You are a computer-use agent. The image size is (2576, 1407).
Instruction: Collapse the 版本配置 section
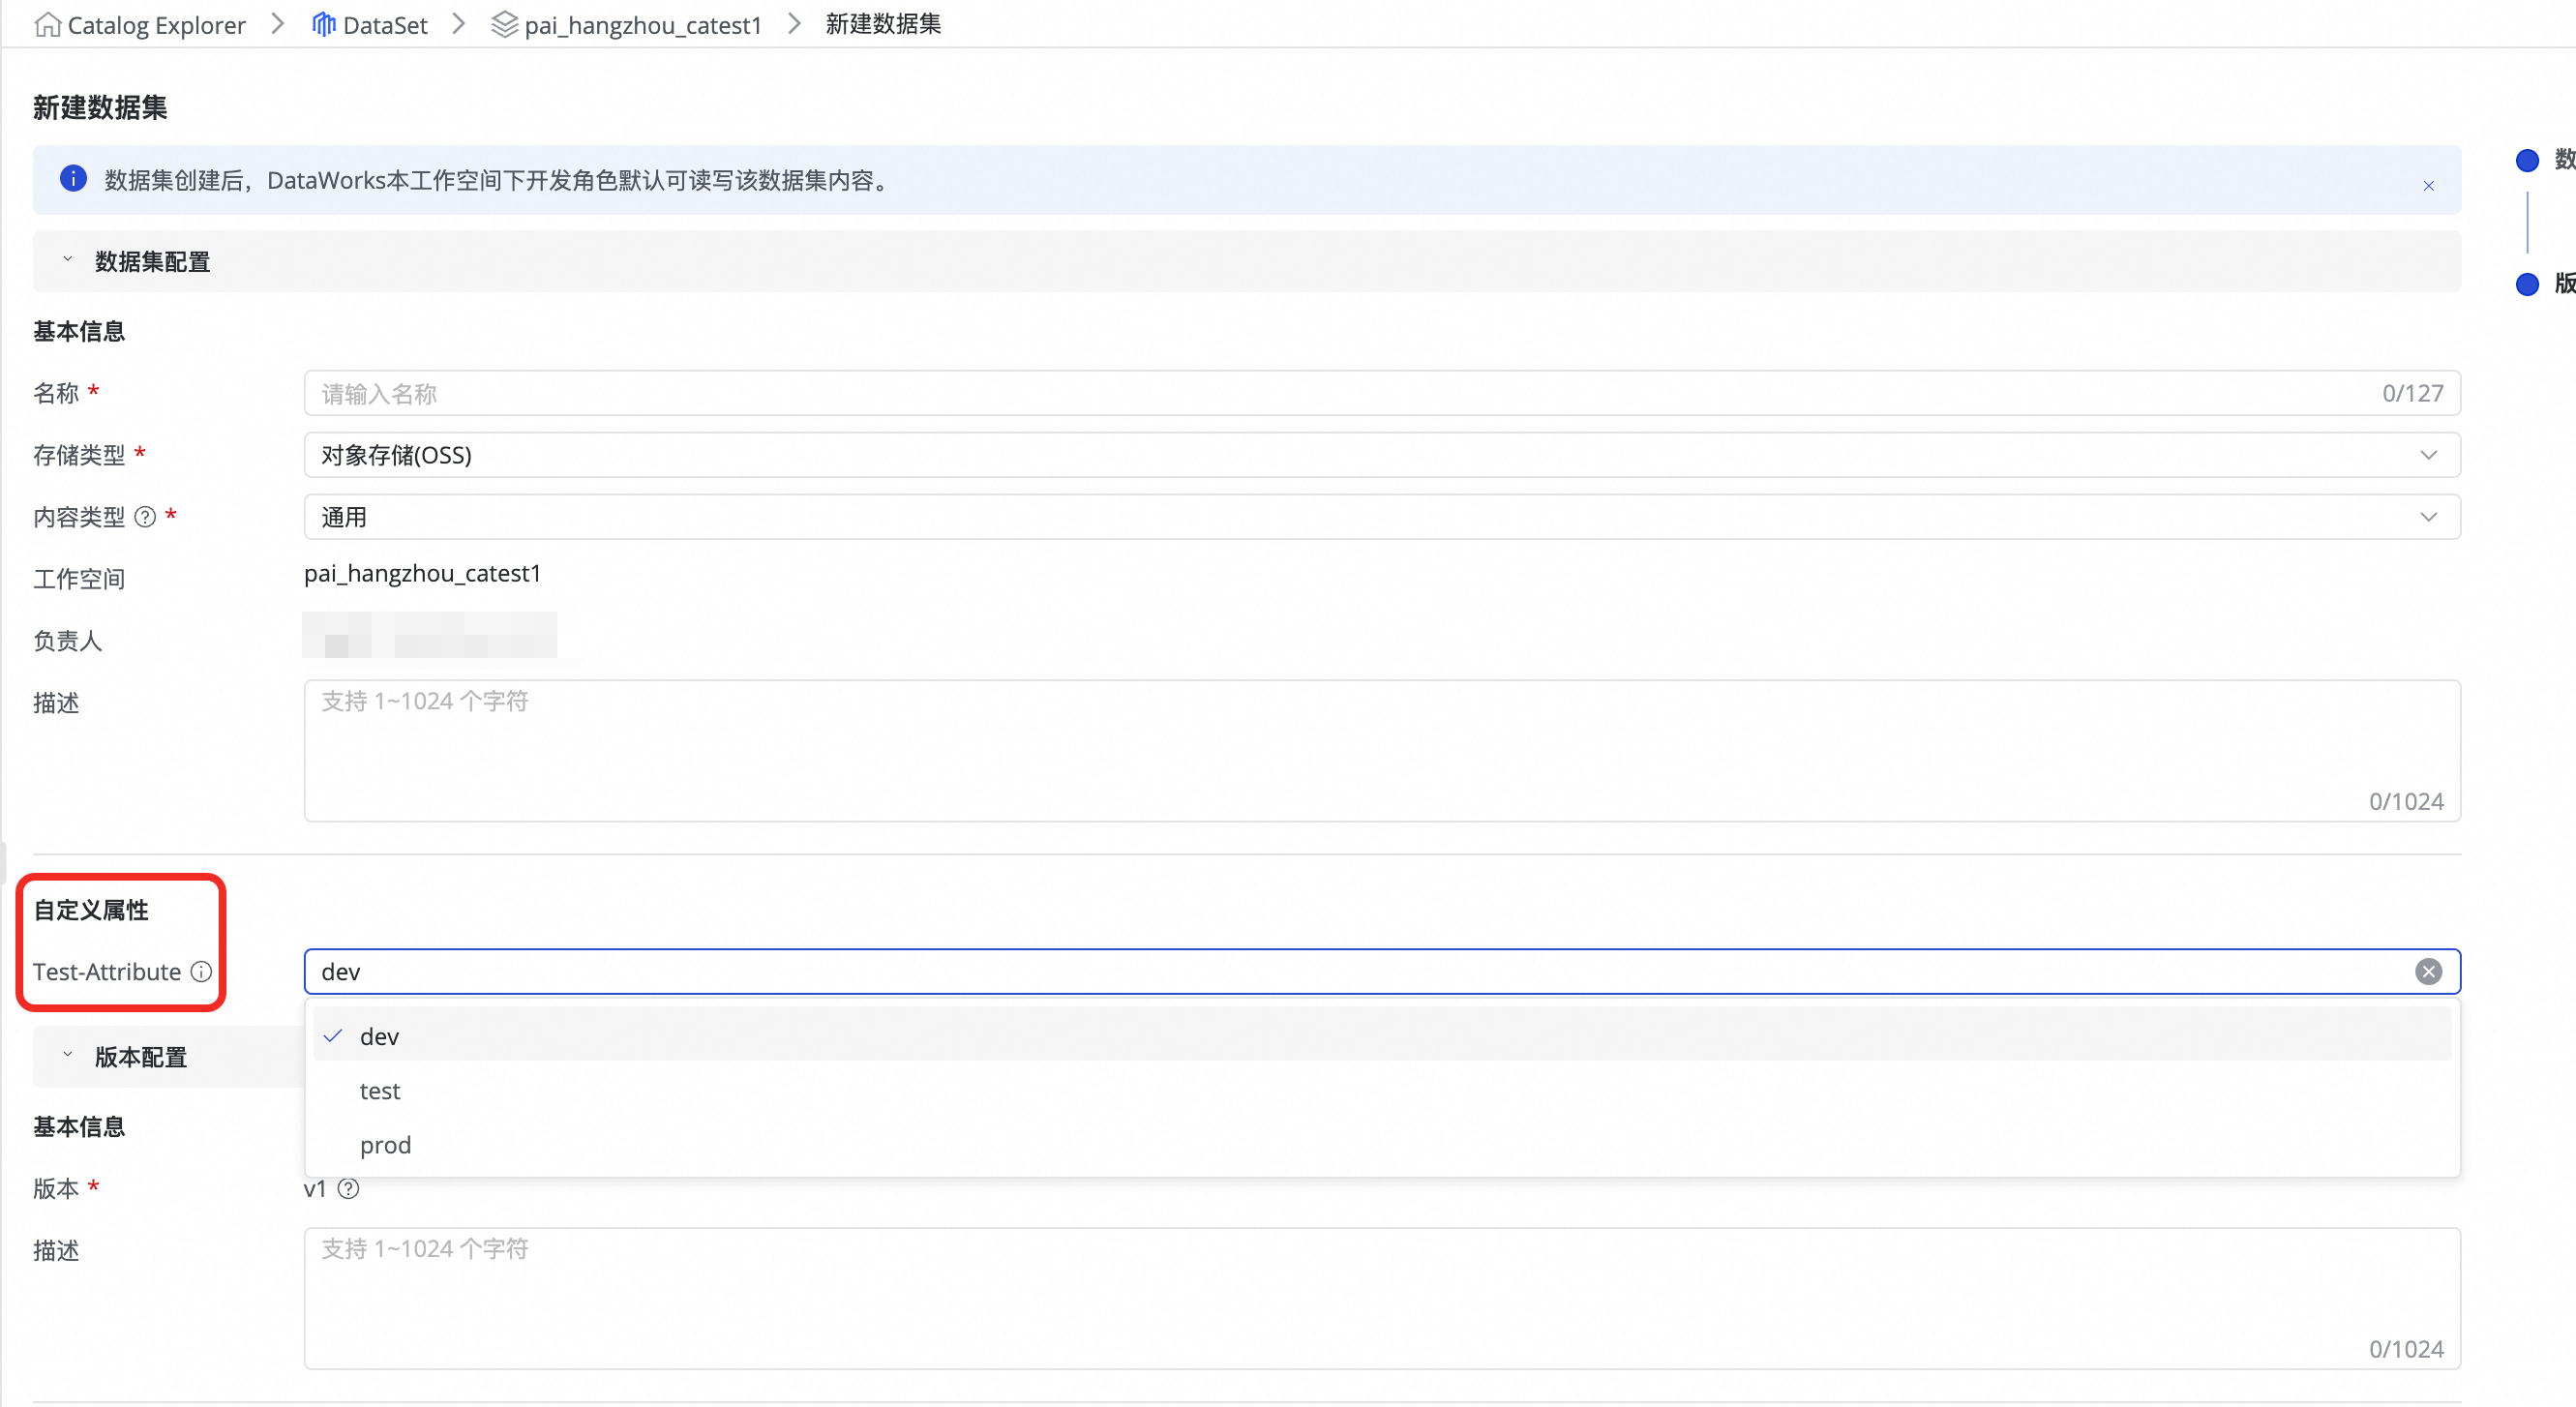click(x=68, y=1056)
